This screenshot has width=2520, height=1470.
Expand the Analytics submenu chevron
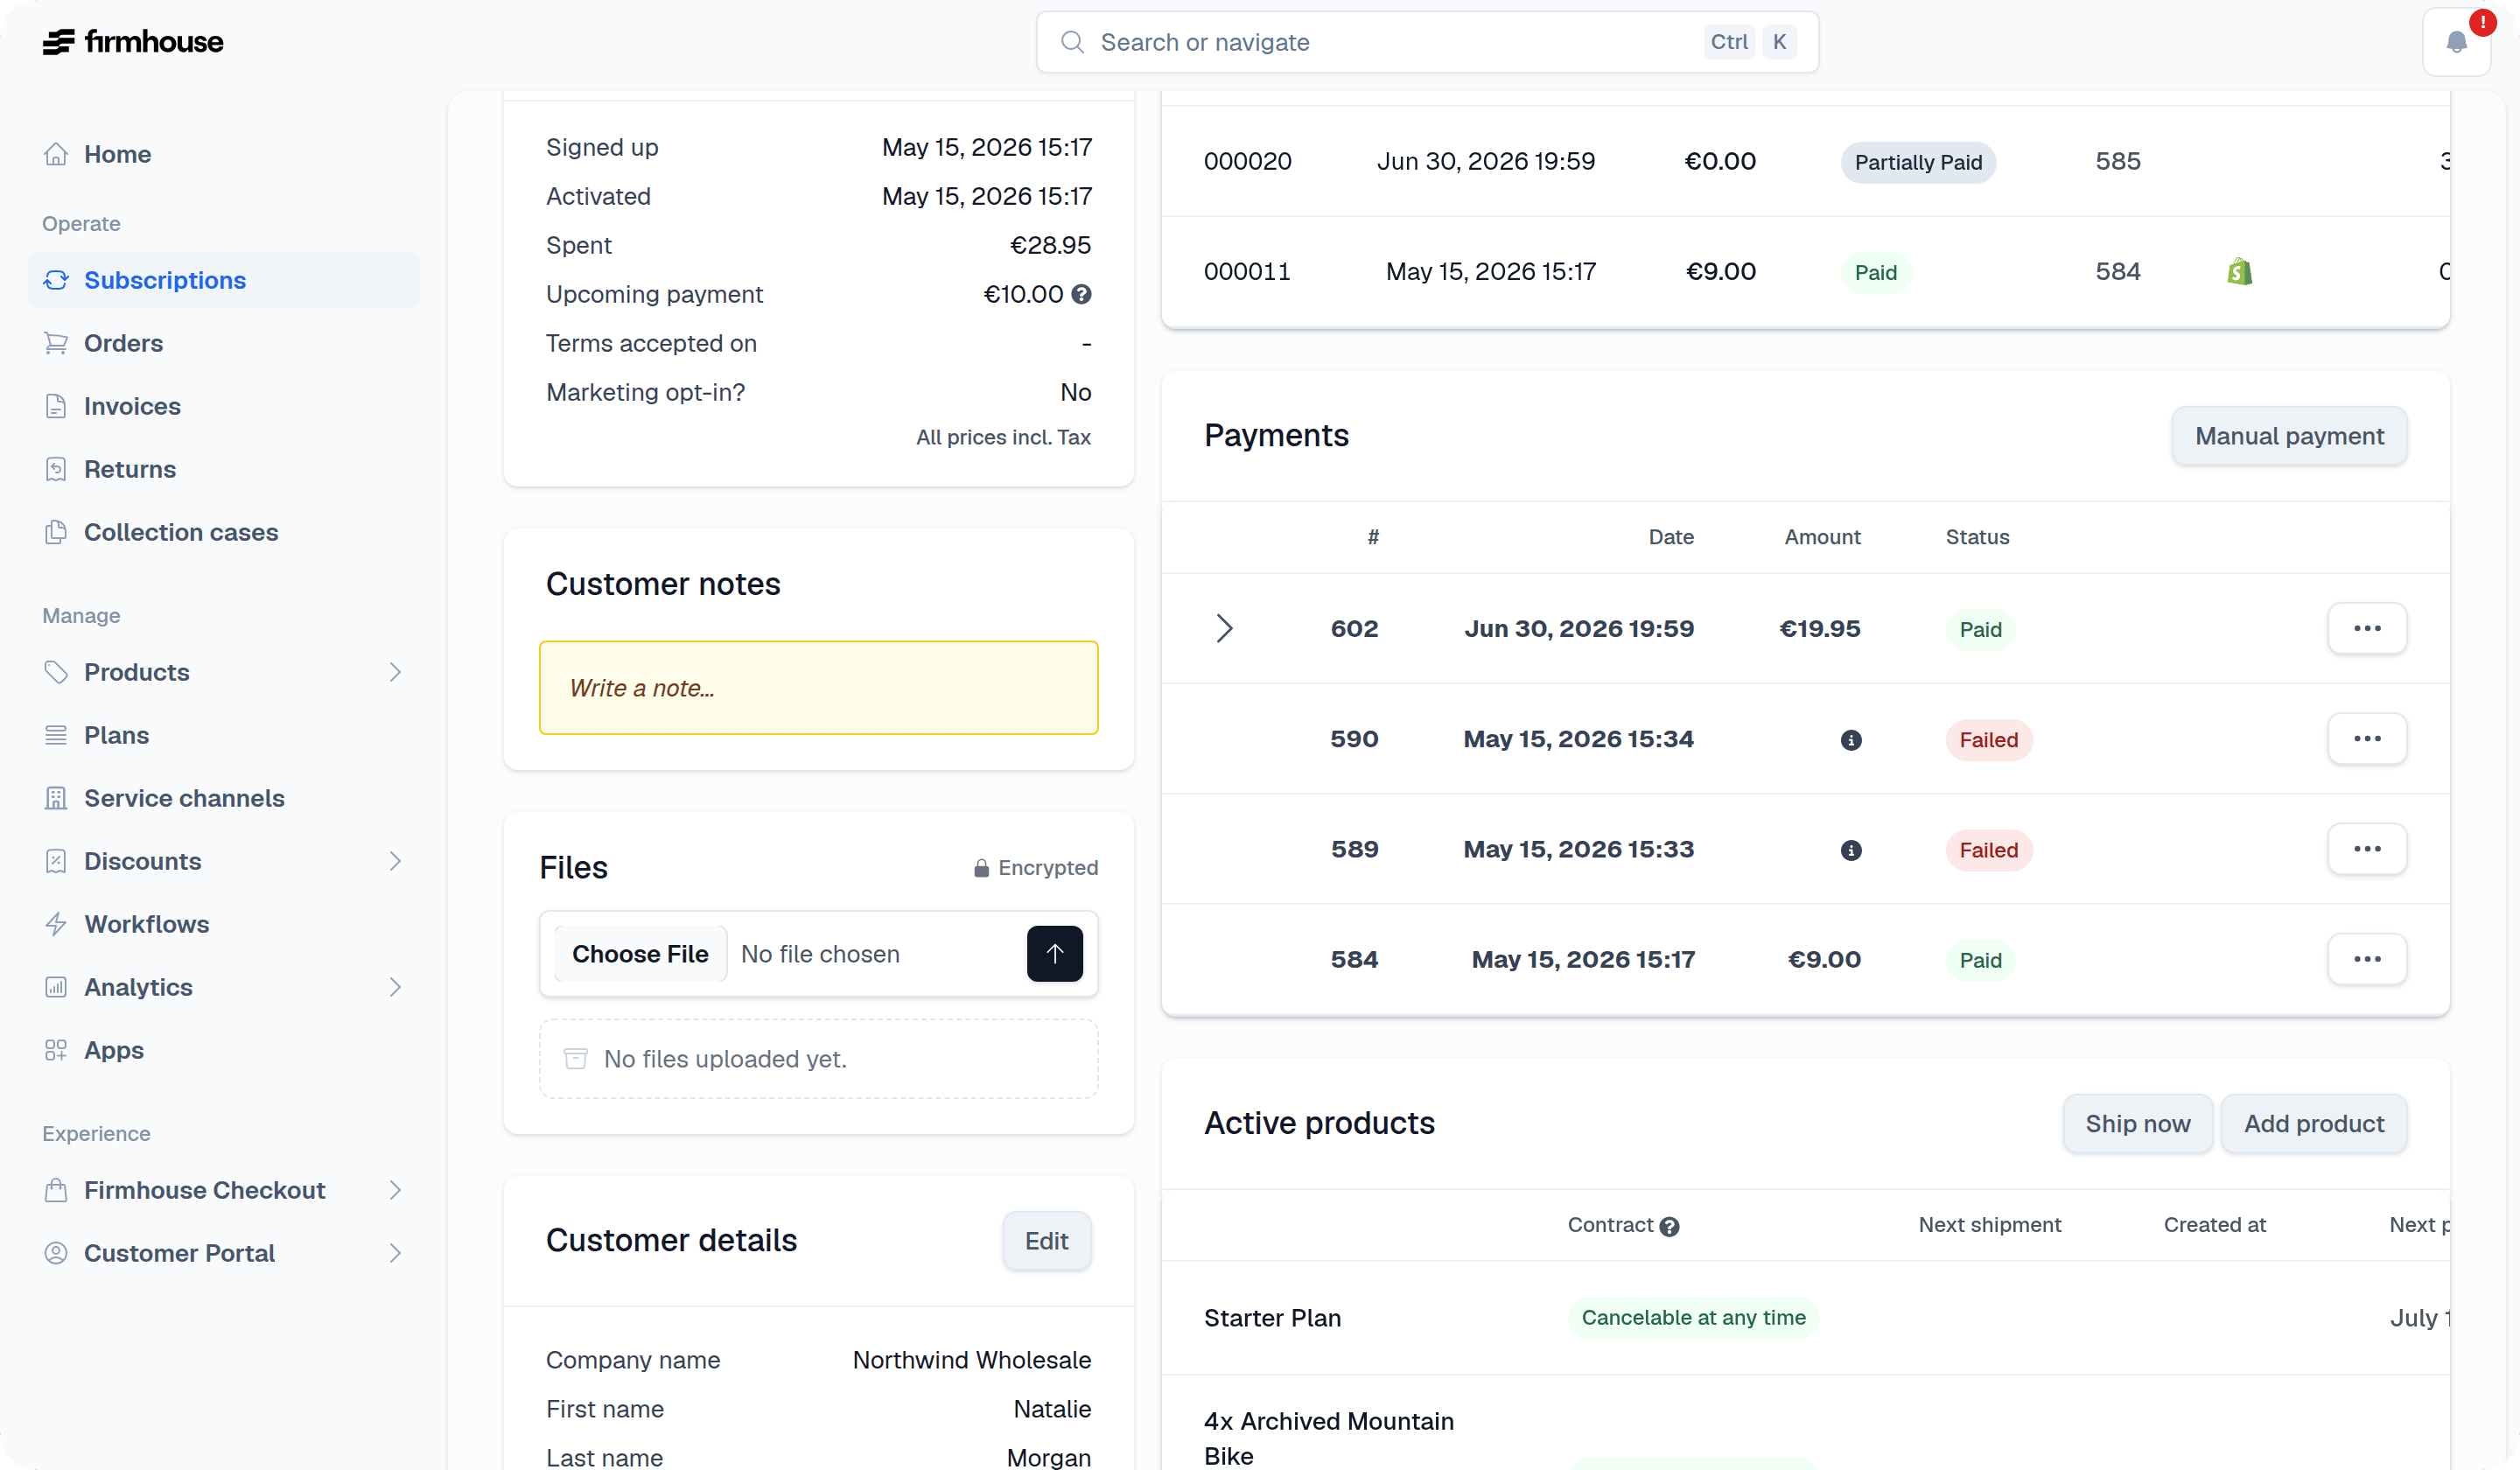coord(395,987)
